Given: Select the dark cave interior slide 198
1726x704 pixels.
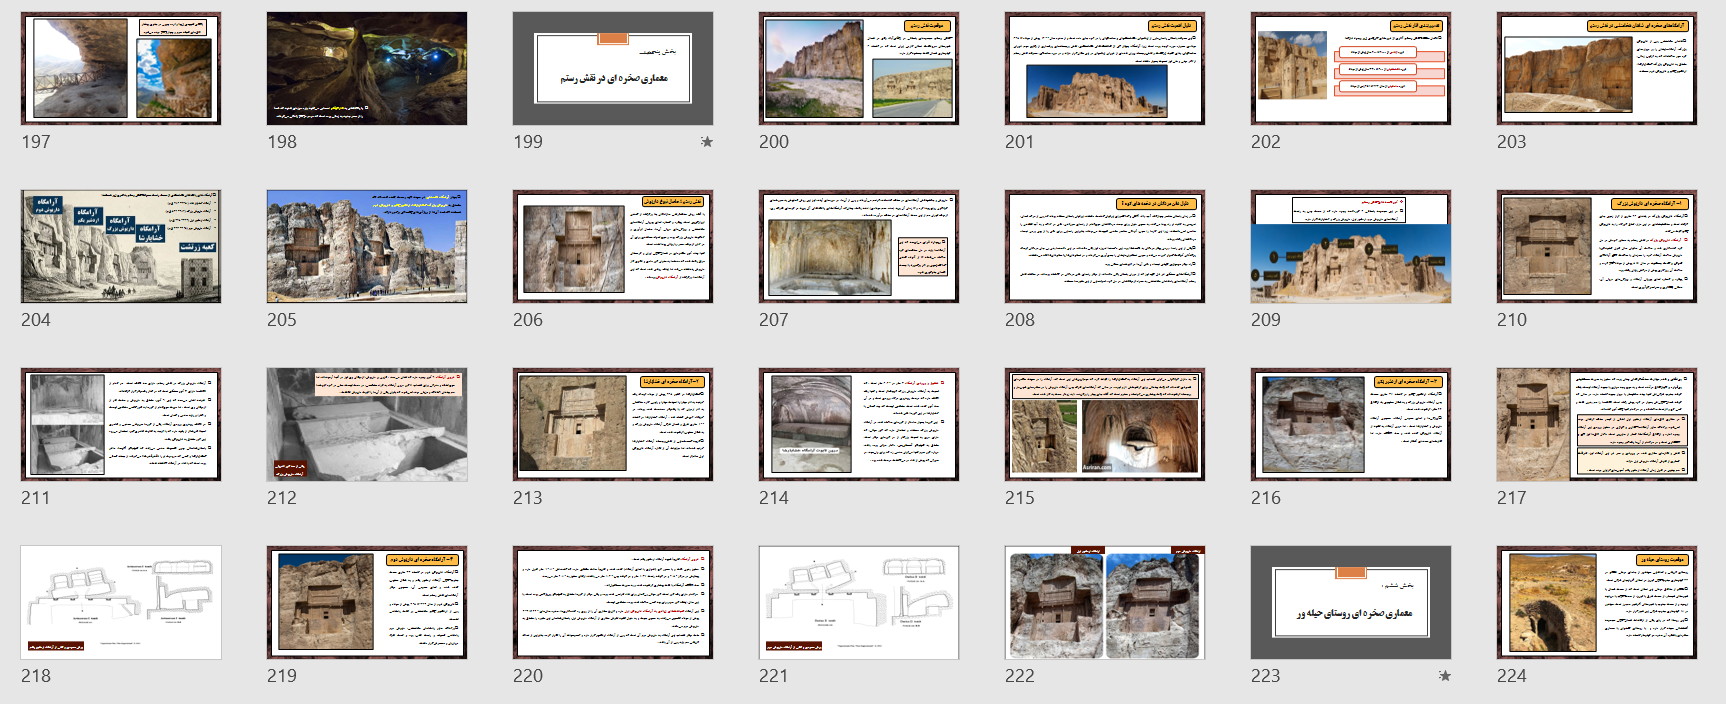Looking at the screenshot, I should pyautogui.click(x=367, y=69).
